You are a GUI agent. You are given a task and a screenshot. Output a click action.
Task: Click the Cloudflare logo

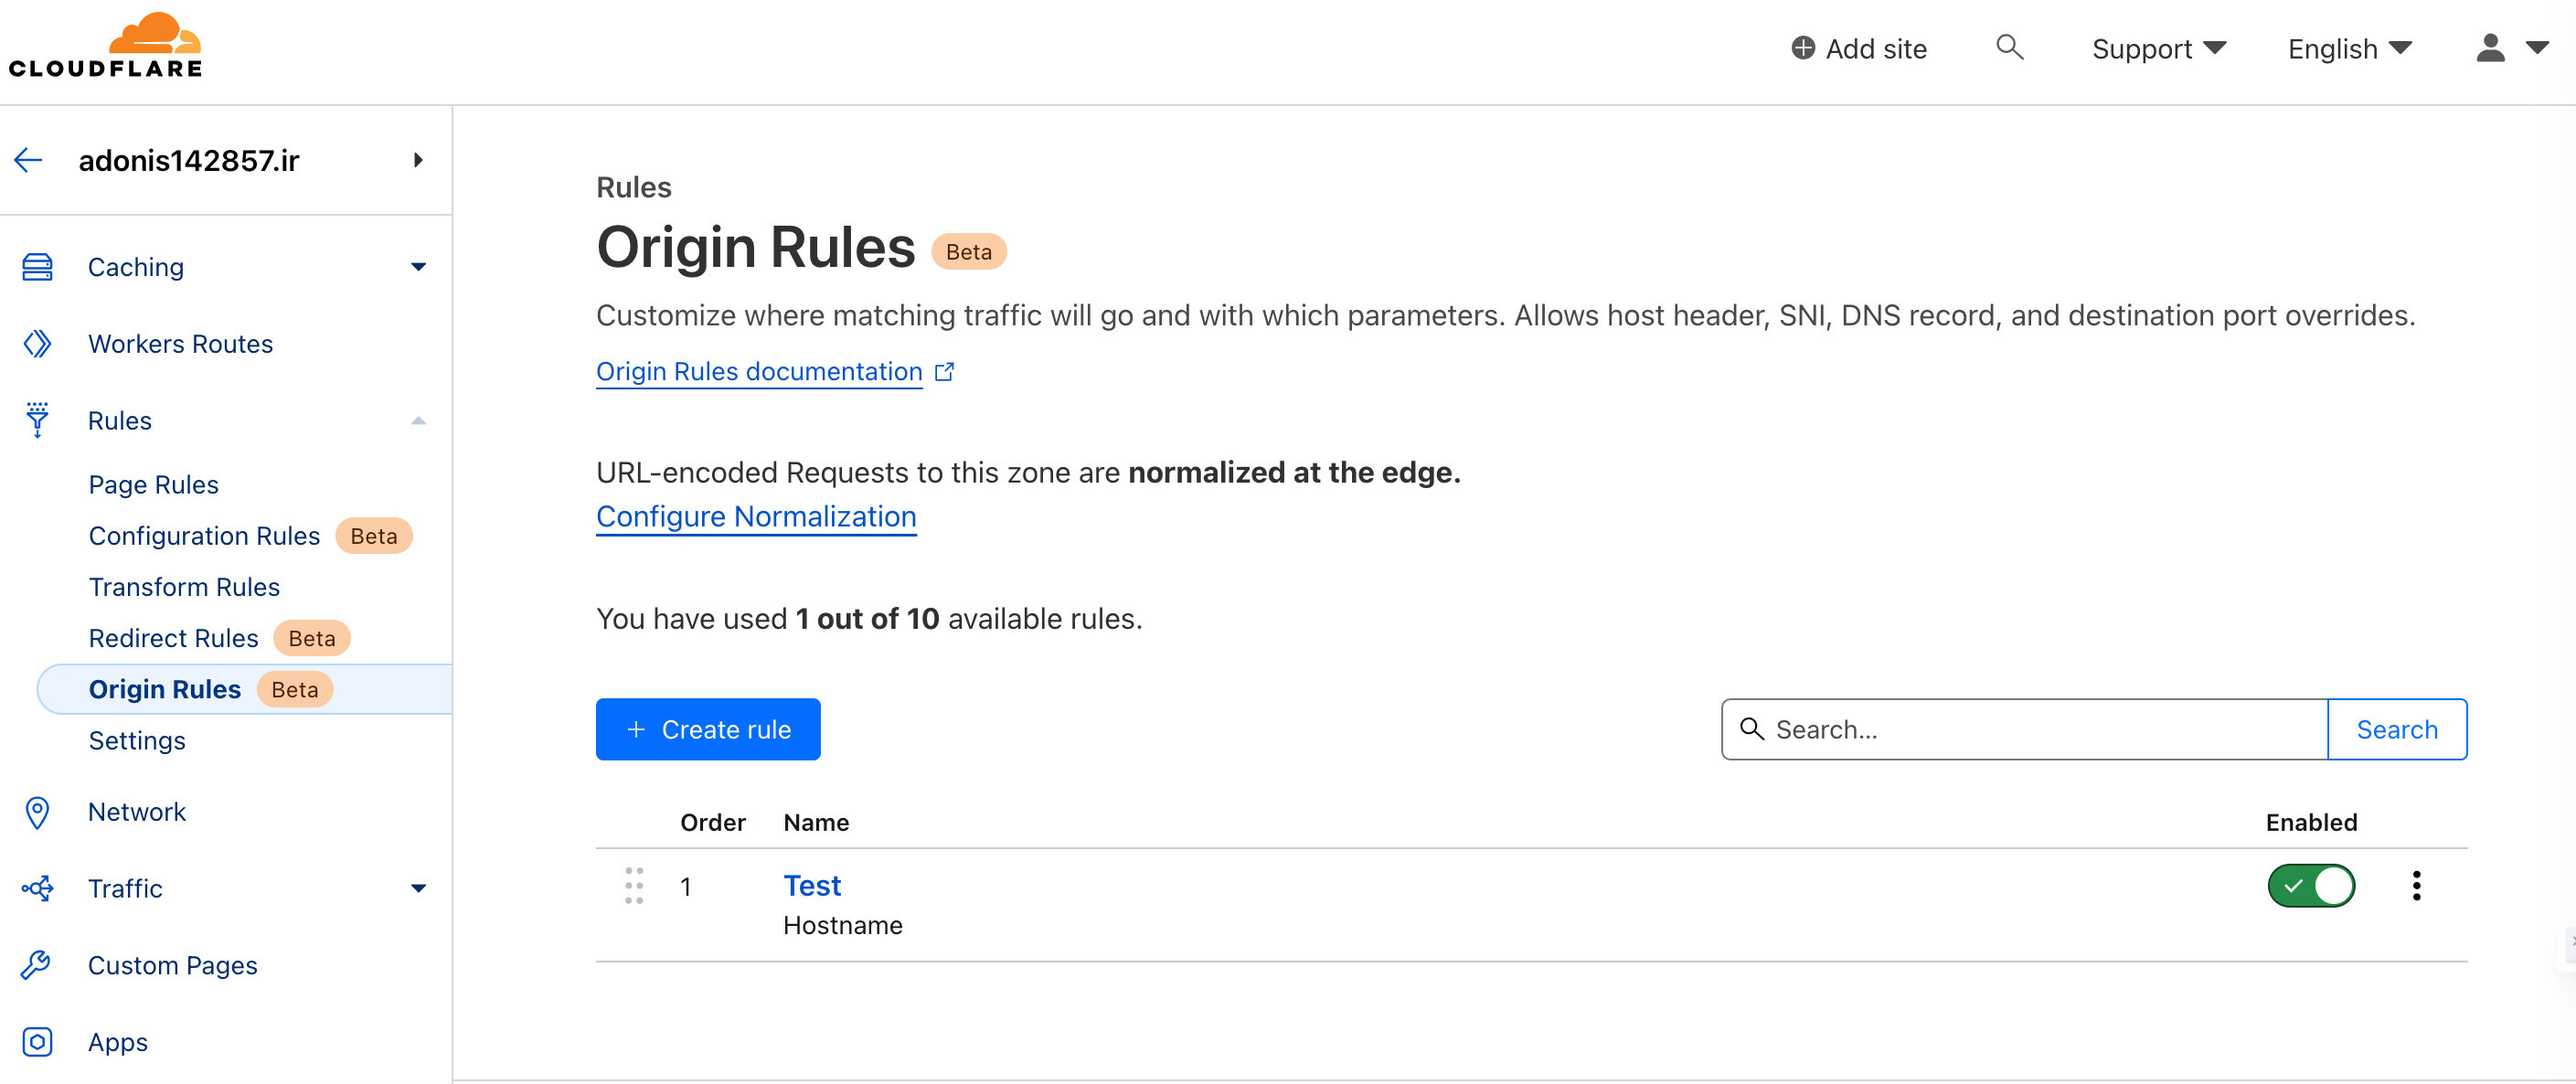pyautogui.click(x=105, y=46)
